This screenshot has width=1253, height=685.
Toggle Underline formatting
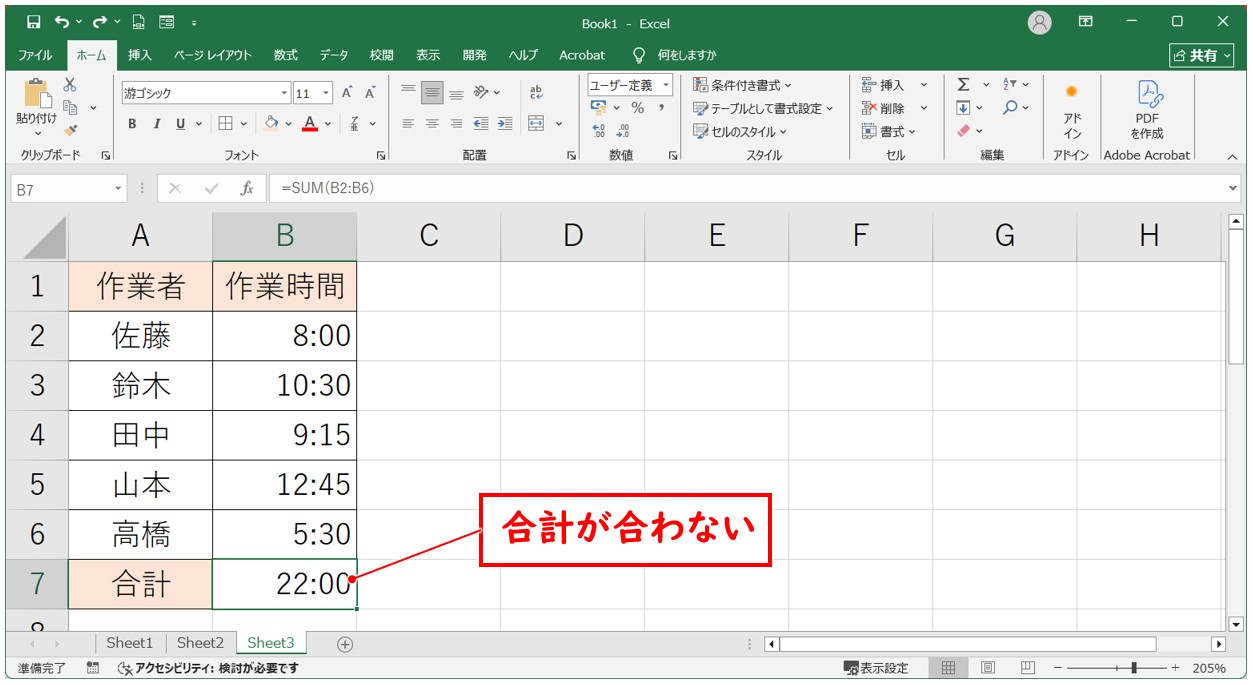pos(181,124)
